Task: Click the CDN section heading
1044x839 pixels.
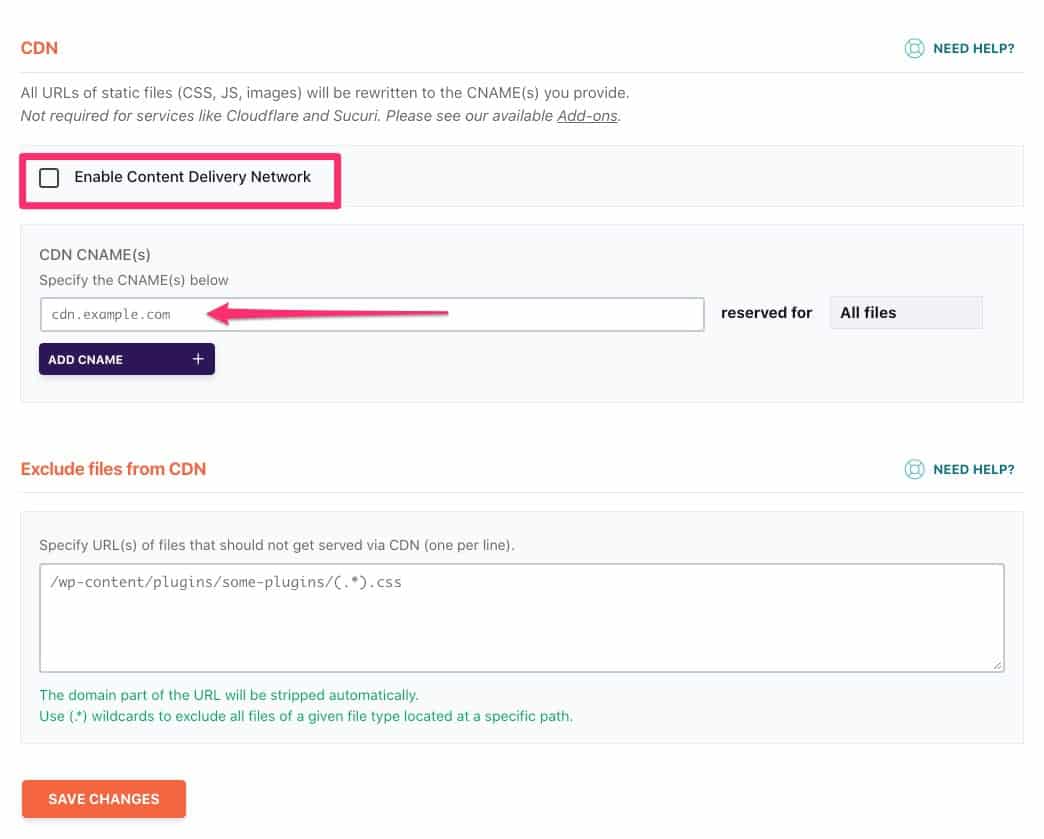Action: [38, 47]
